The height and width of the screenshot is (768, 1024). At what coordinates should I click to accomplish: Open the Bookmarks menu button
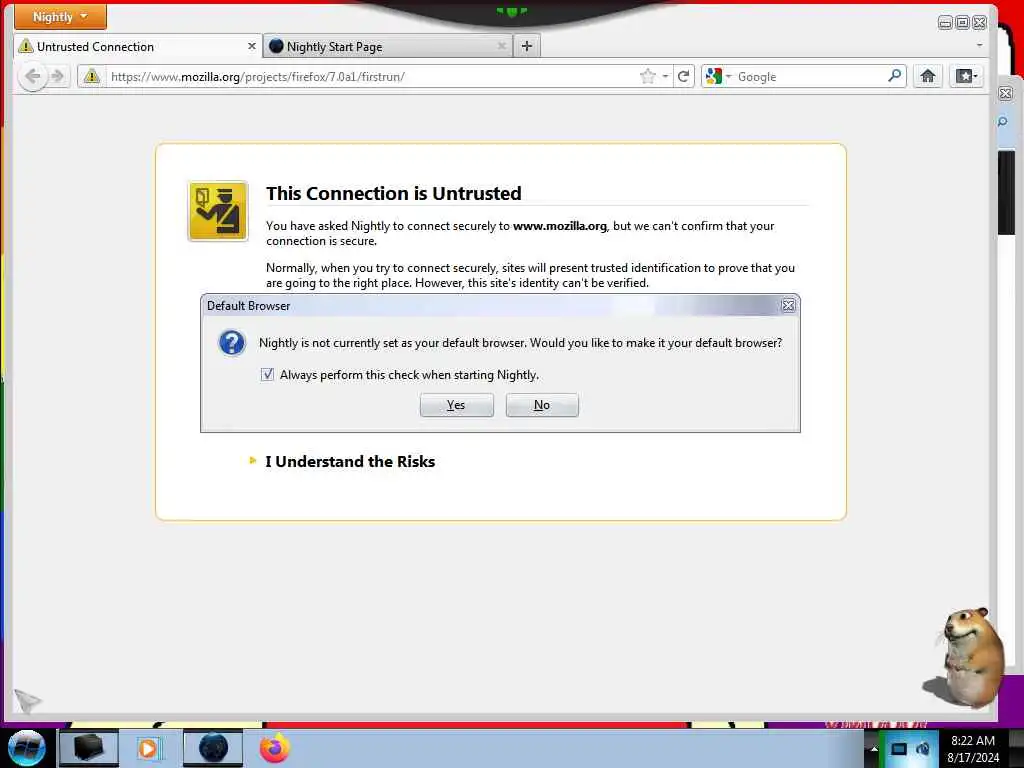967,76
